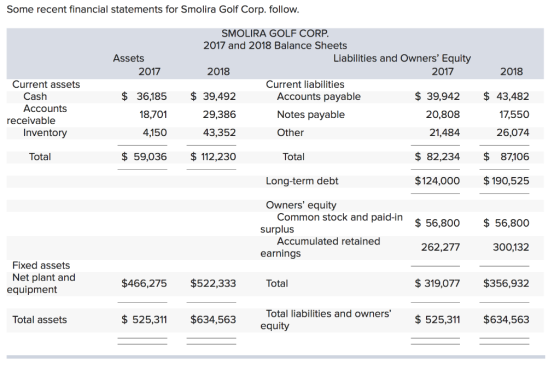Click the Total assets 2018 value $634,563
Image resolution: width=560 pixels, height=366 pixels.
click(213, 320)
